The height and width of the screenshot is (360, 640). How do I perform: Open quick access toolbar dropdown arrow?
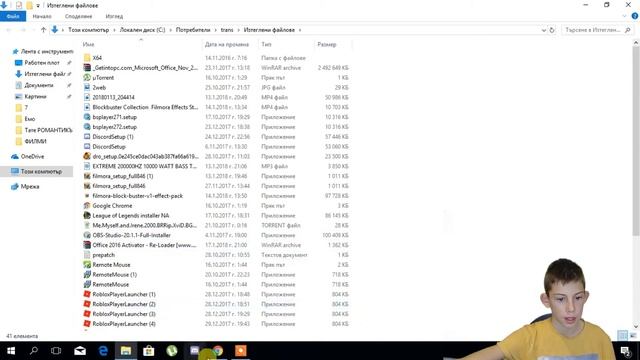click(x=38, y=6)
